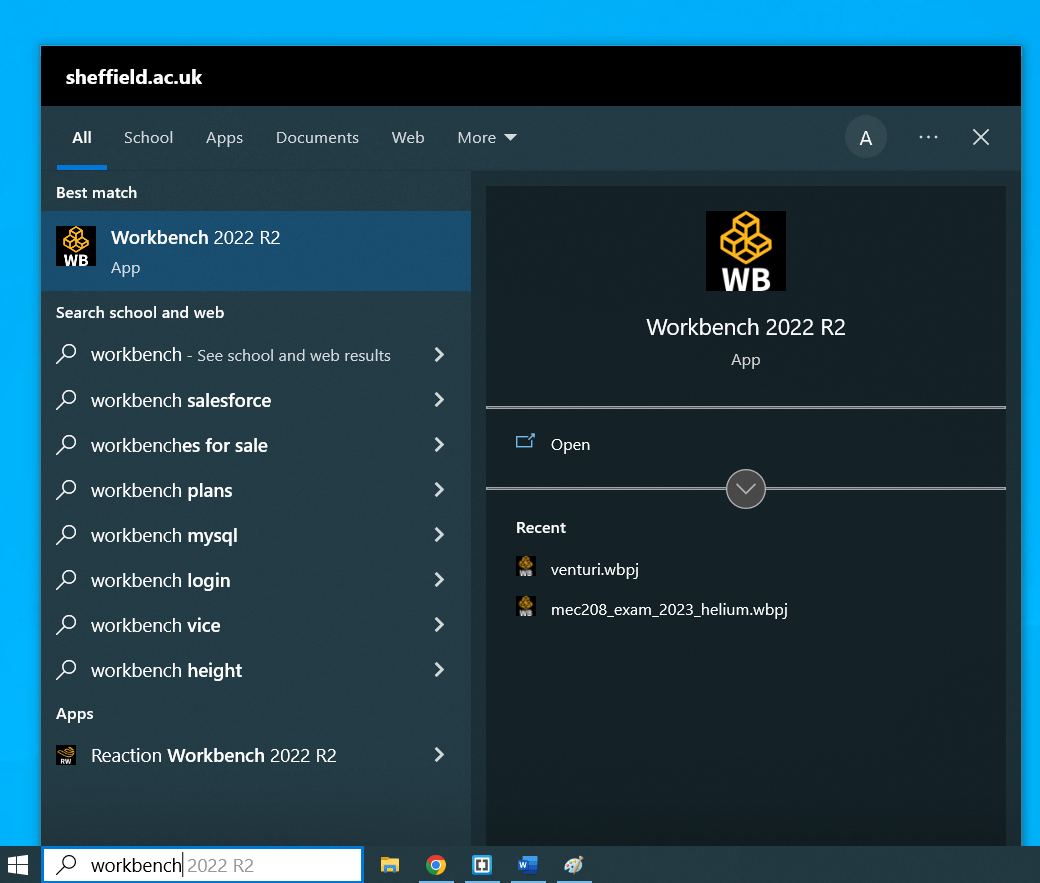
Task: Open recent file venturi.wbpj
Action: click(594, 569)
